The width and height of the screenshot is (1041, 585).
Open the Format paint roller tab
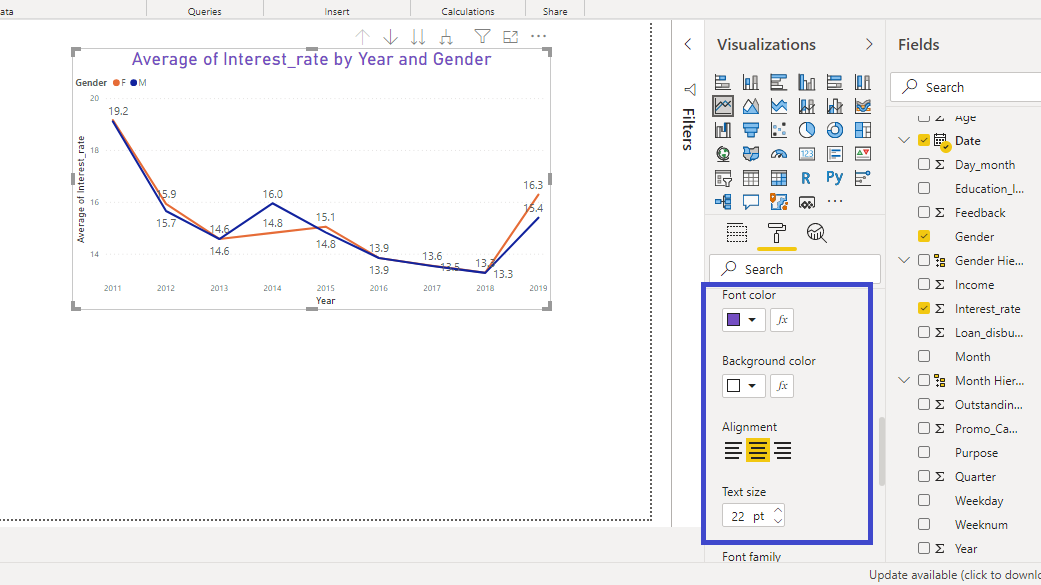click(776, 233)
